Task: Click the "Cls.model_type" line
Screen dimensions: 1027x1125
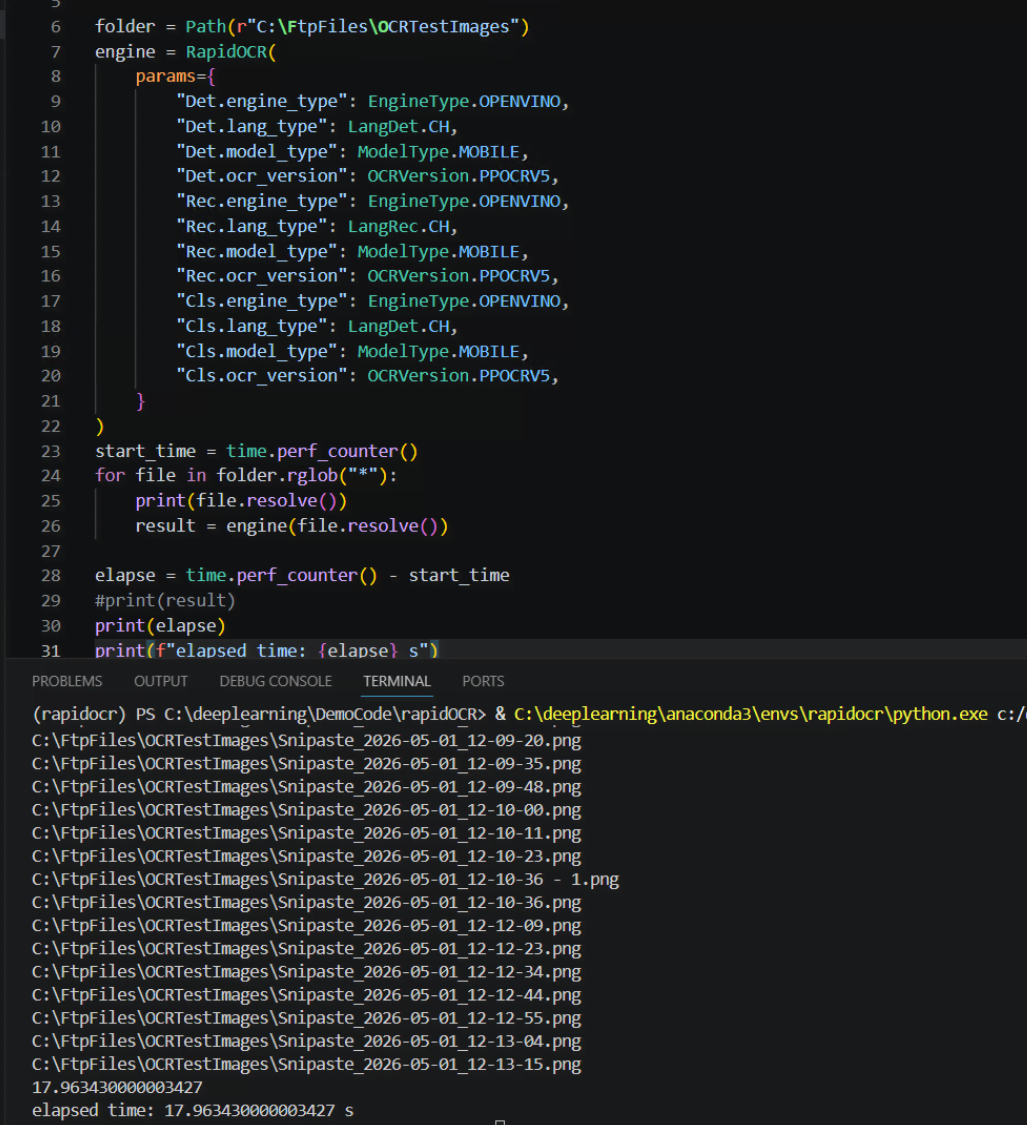Action: coord(352,351)
